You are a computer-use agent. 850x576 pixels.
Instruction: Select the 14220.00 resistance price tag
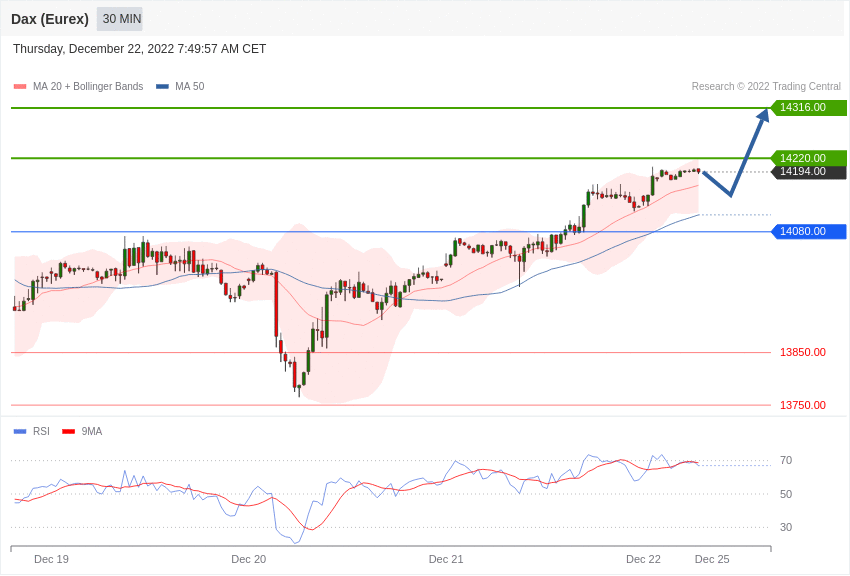coord(809,158)
